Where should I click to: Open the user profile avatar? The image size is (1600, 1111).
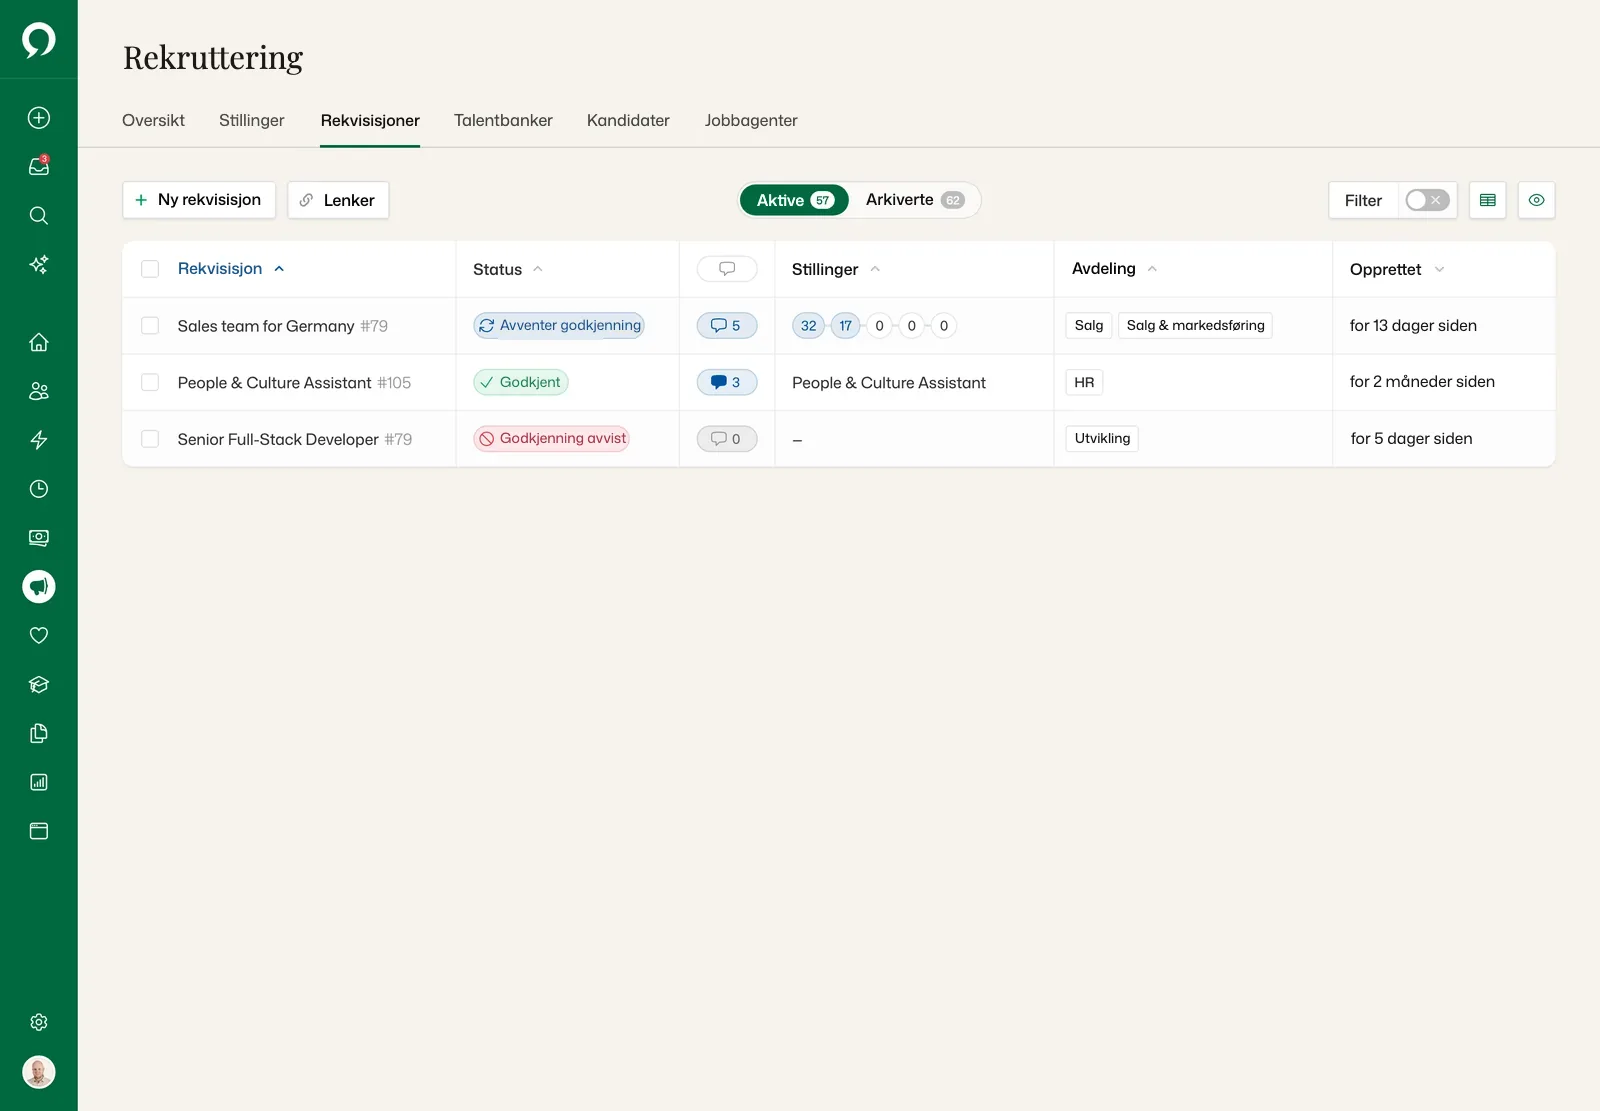pos(39,1072)
